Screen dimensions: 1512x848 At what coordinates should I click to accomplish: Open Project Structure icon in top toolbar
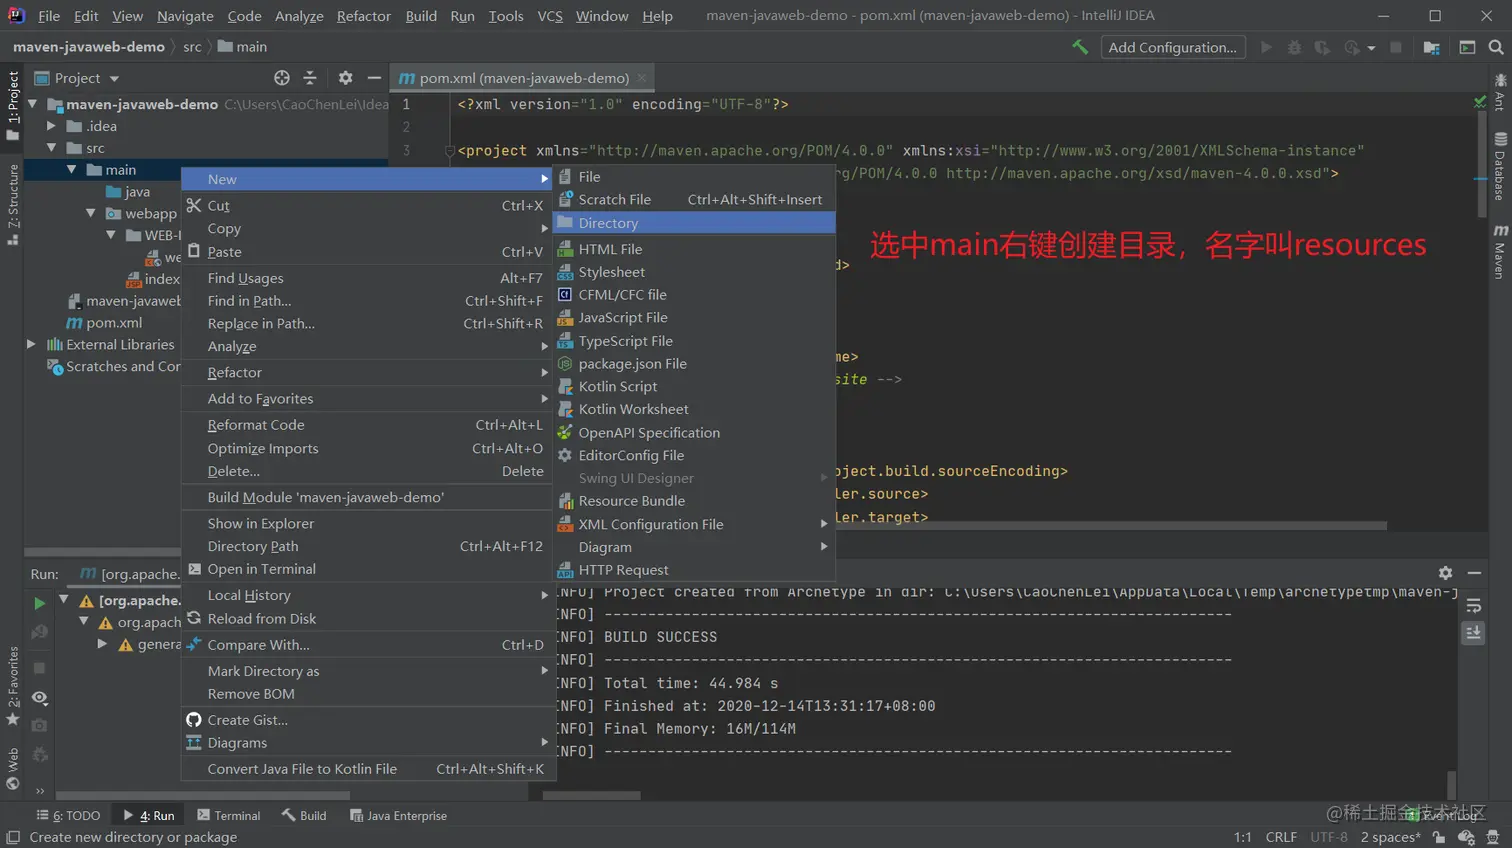click(1431, 47)
